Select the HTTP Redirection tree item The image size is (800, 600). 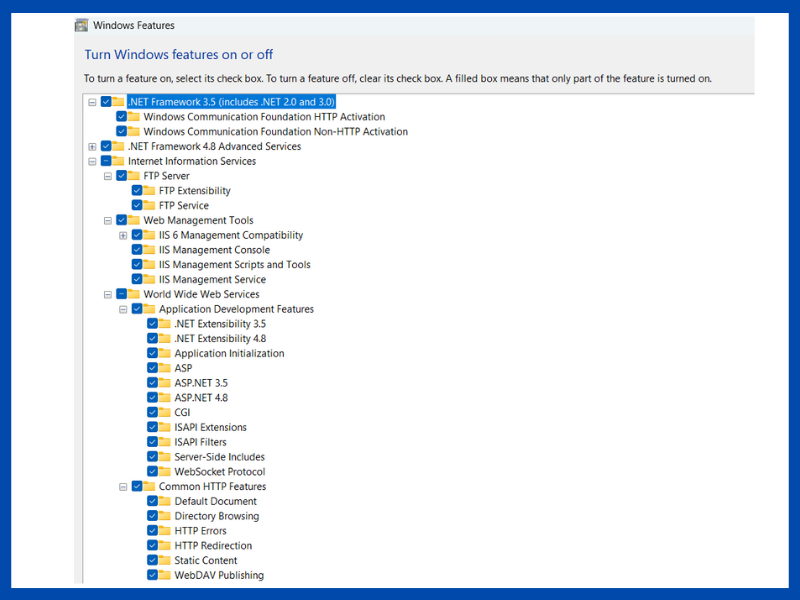pyautogui.click(x=213, y=546)
